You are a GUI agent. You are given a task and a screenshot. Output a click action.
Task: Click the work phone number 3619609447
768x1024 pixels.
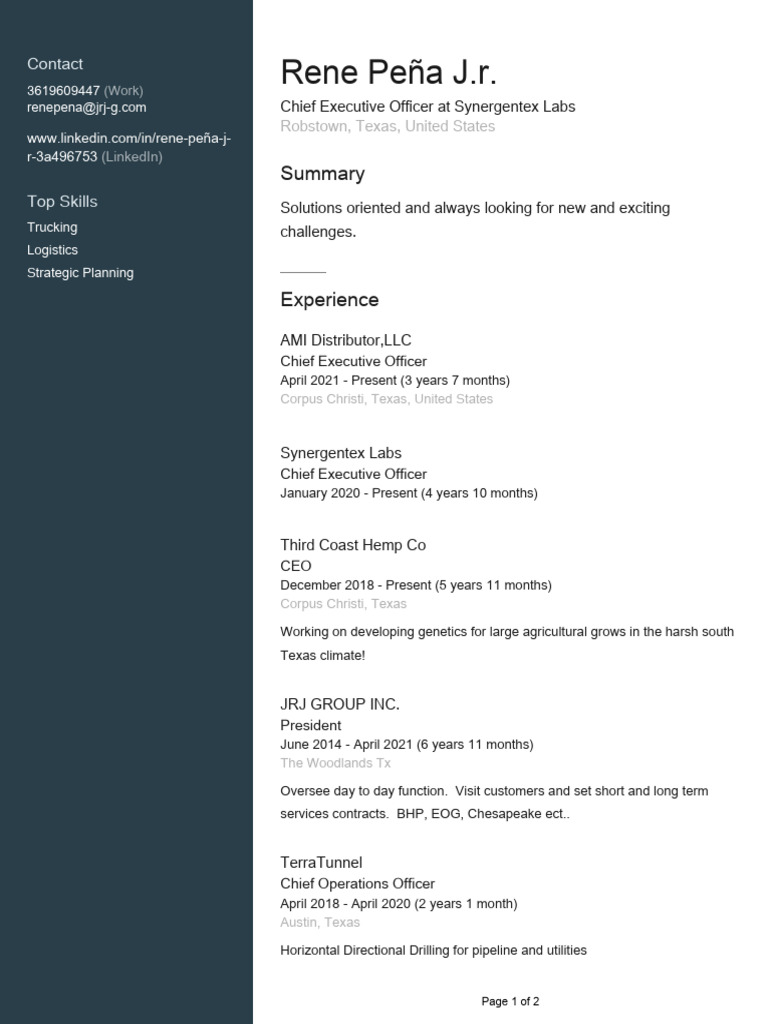tap(63, 90)
